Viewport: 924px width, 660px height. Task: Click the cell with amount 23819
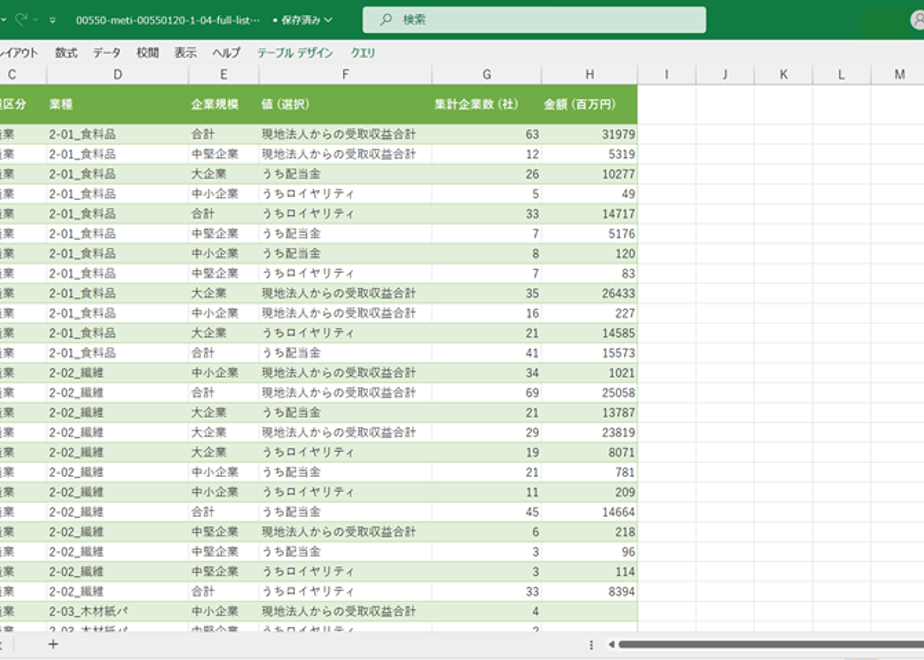click(589, 433)
